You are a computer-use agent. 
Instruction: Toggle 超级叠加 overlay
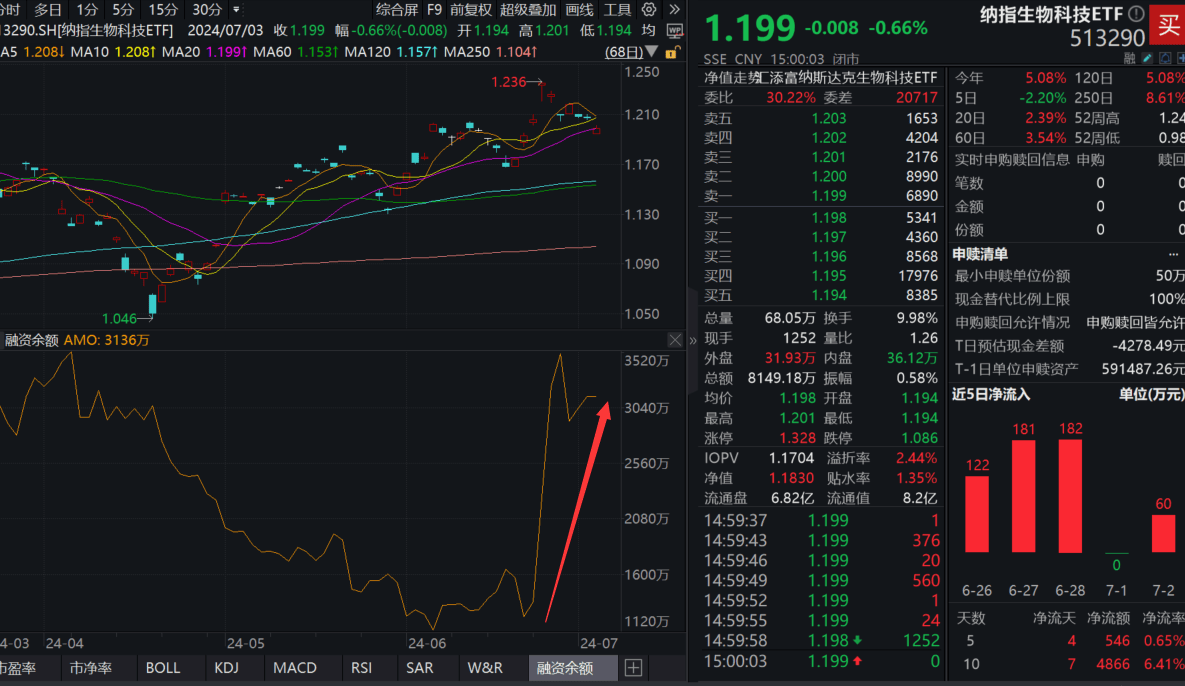coord(528,10)
